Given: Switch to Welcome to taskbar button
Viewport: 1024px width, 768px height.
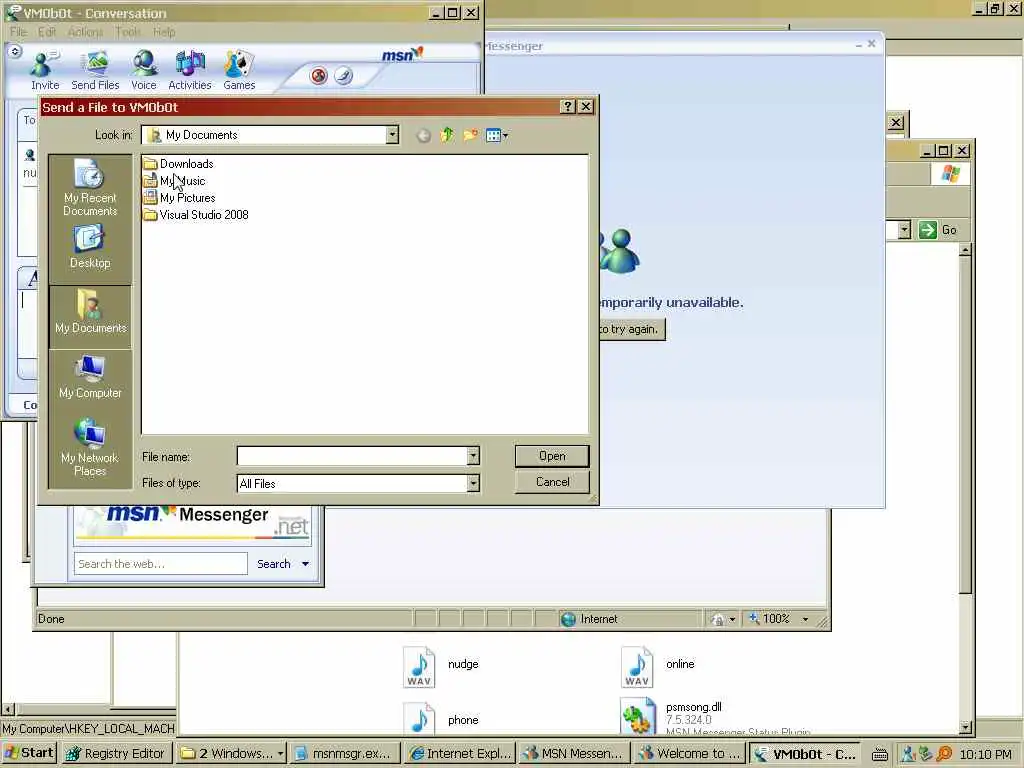Looking at the screenshot, I should point(690,753).
